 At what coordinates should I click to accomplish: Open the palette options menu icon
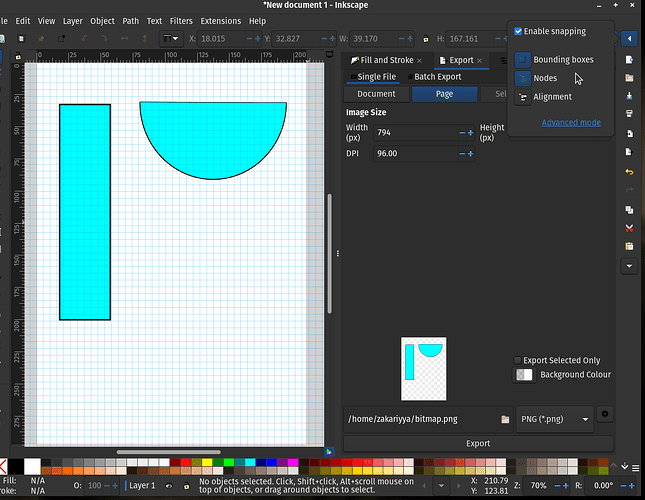pyautogui.click(x=636, y=468)
